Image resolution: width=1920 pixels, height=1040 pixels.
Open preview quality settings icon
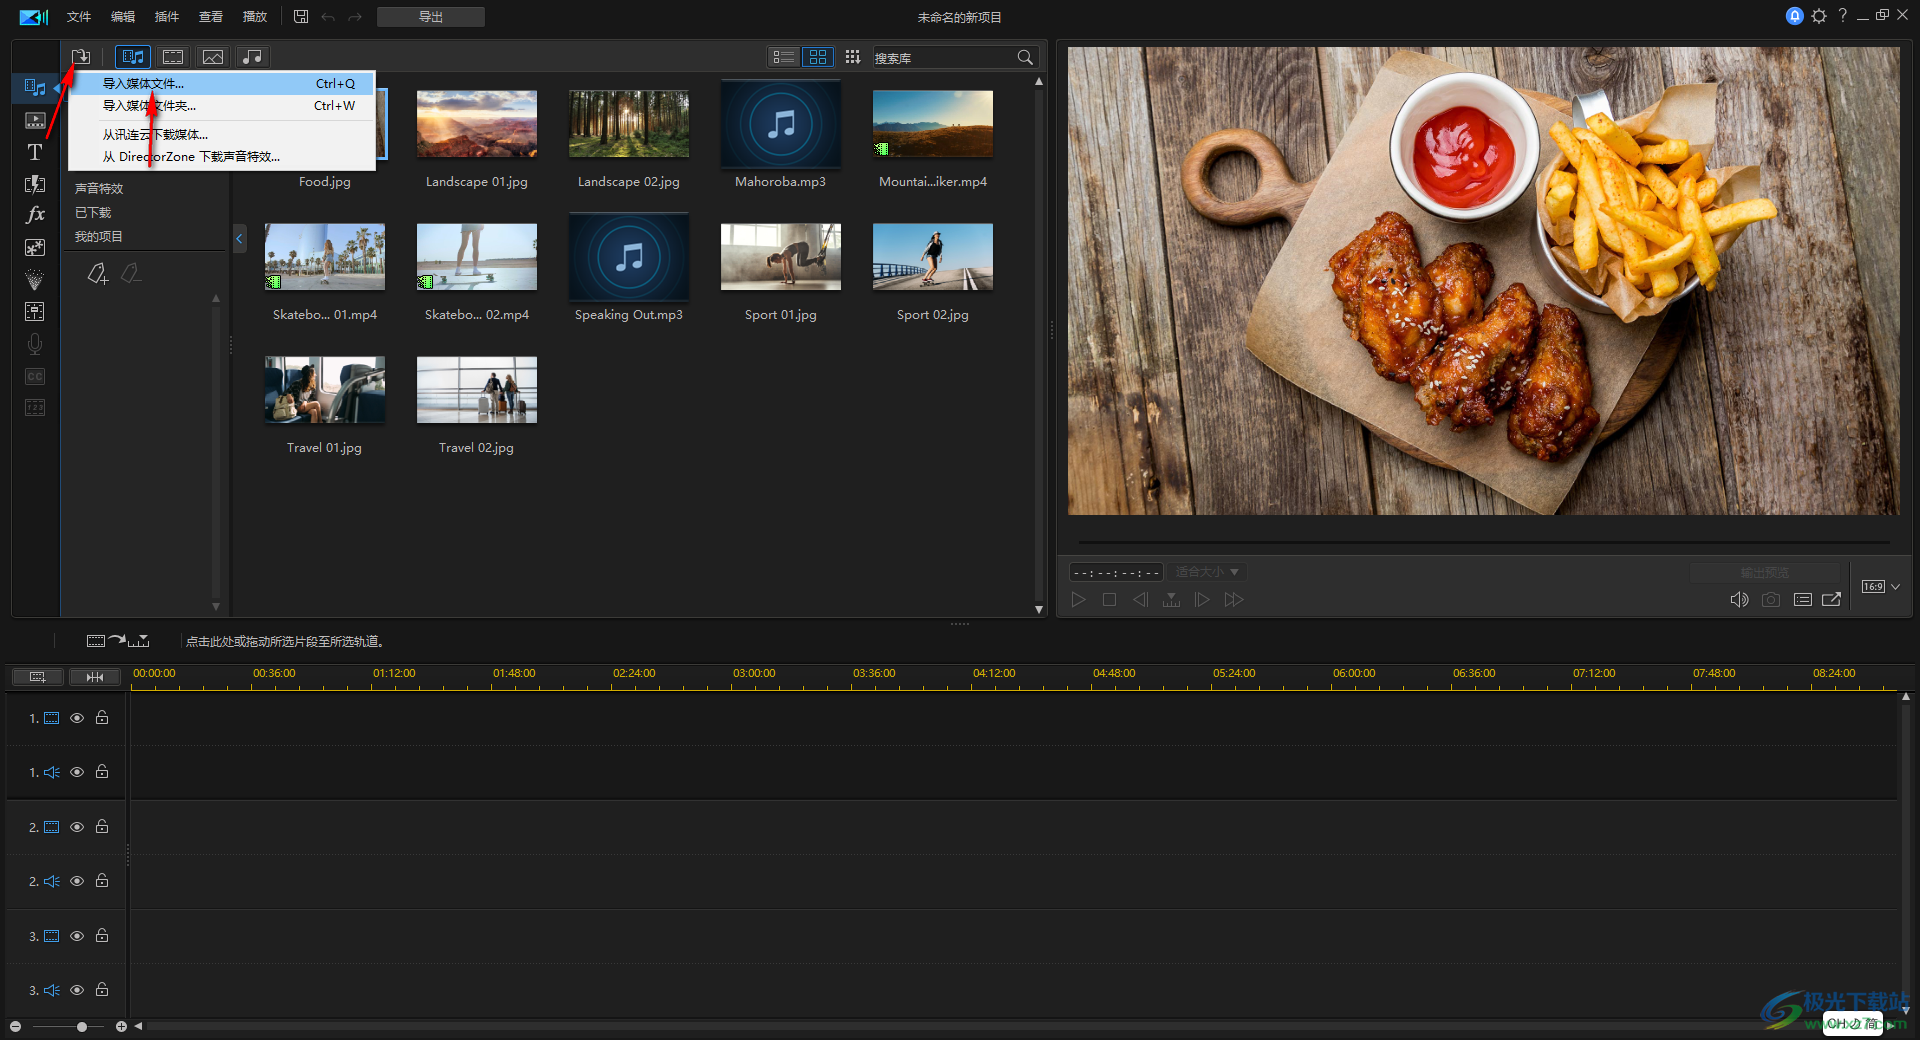[1803, 599]
